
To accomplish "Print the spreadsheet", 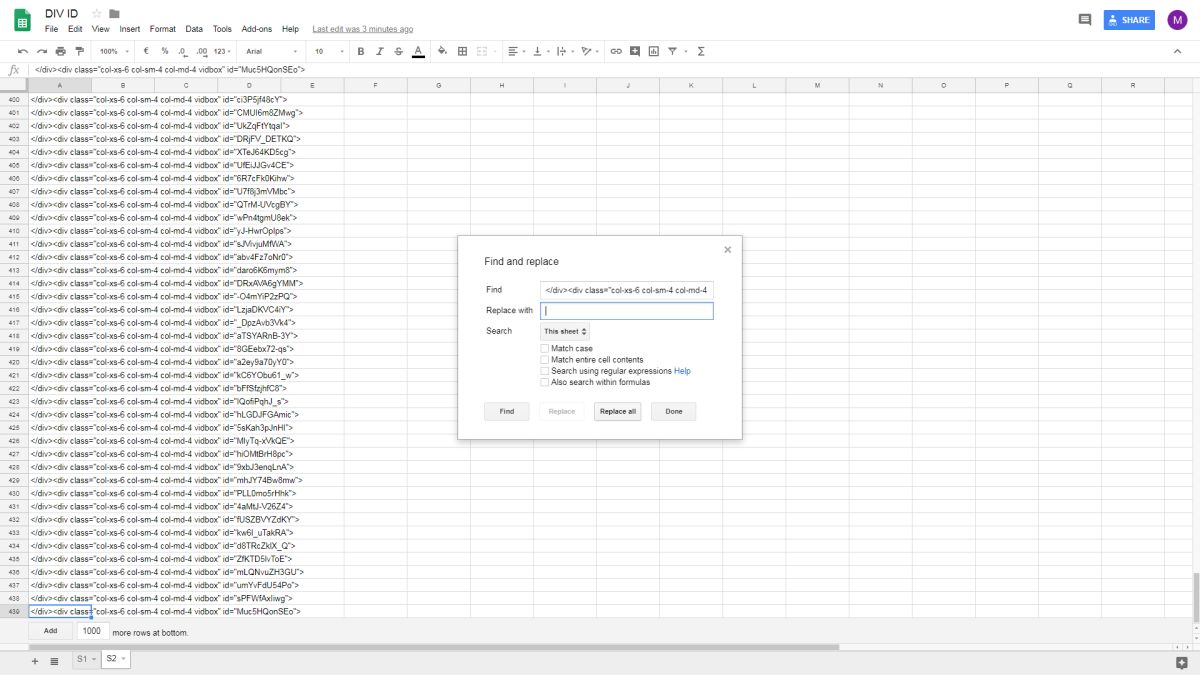I will pyautogui.click(x=61, y=51).
